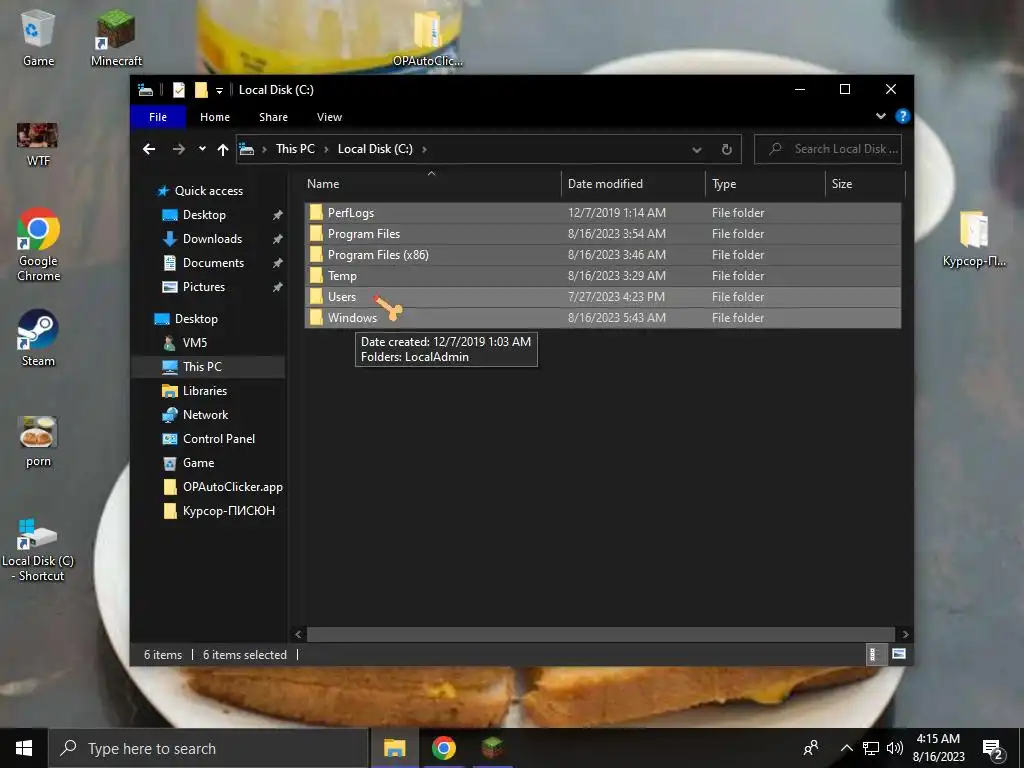The height and width of the screenshot is (768, 1024).
Task: Open Desktop under Quick access
Action: (x=193, y=215)
